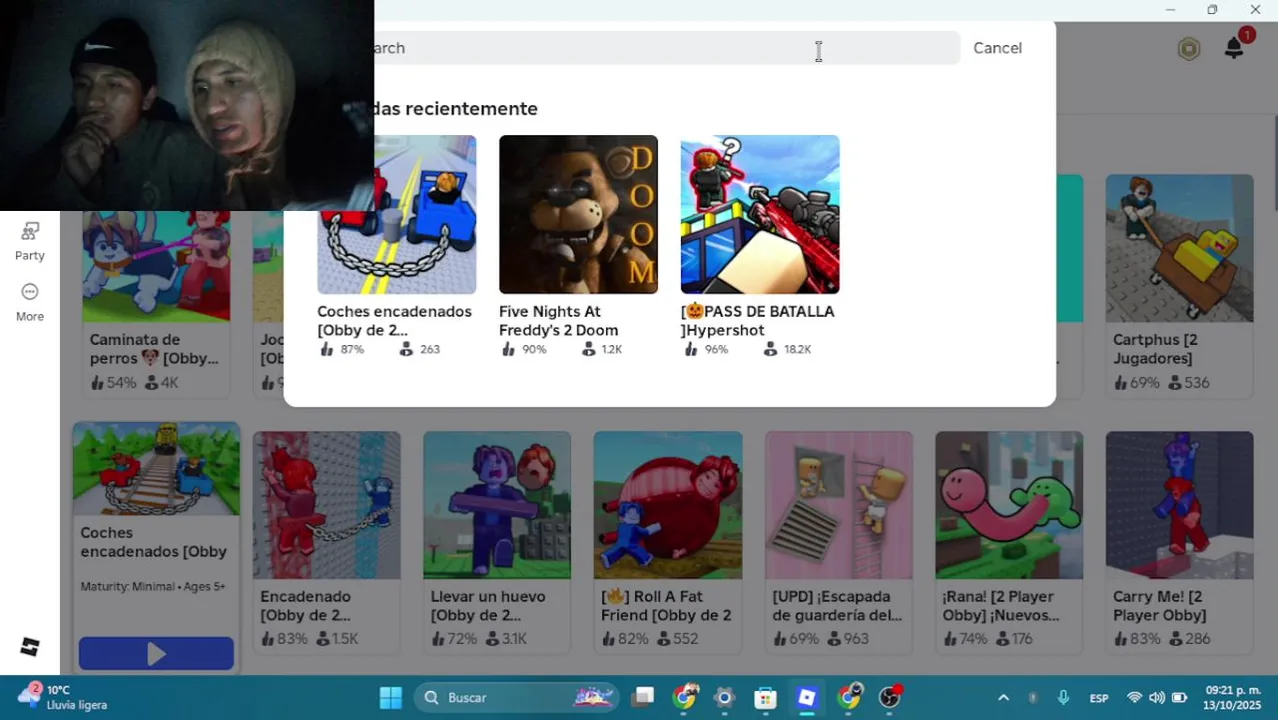Open the clock showing 09:21 p. m.

[x=1233, y=697]
